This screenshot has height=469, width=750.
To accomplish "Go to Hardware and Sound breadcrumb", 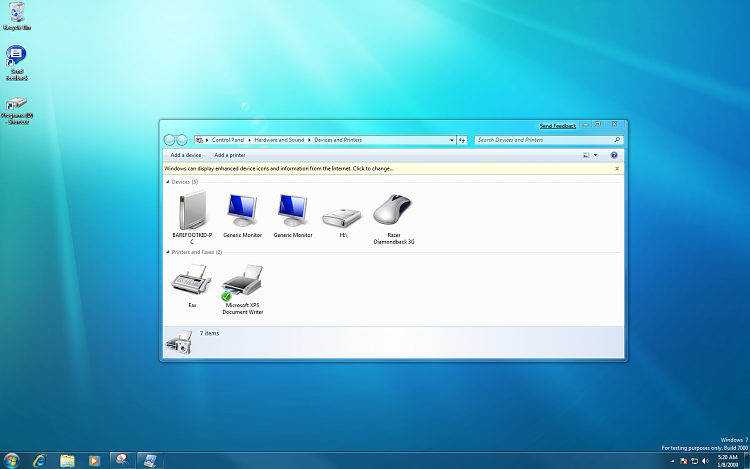I will [279, 140].
